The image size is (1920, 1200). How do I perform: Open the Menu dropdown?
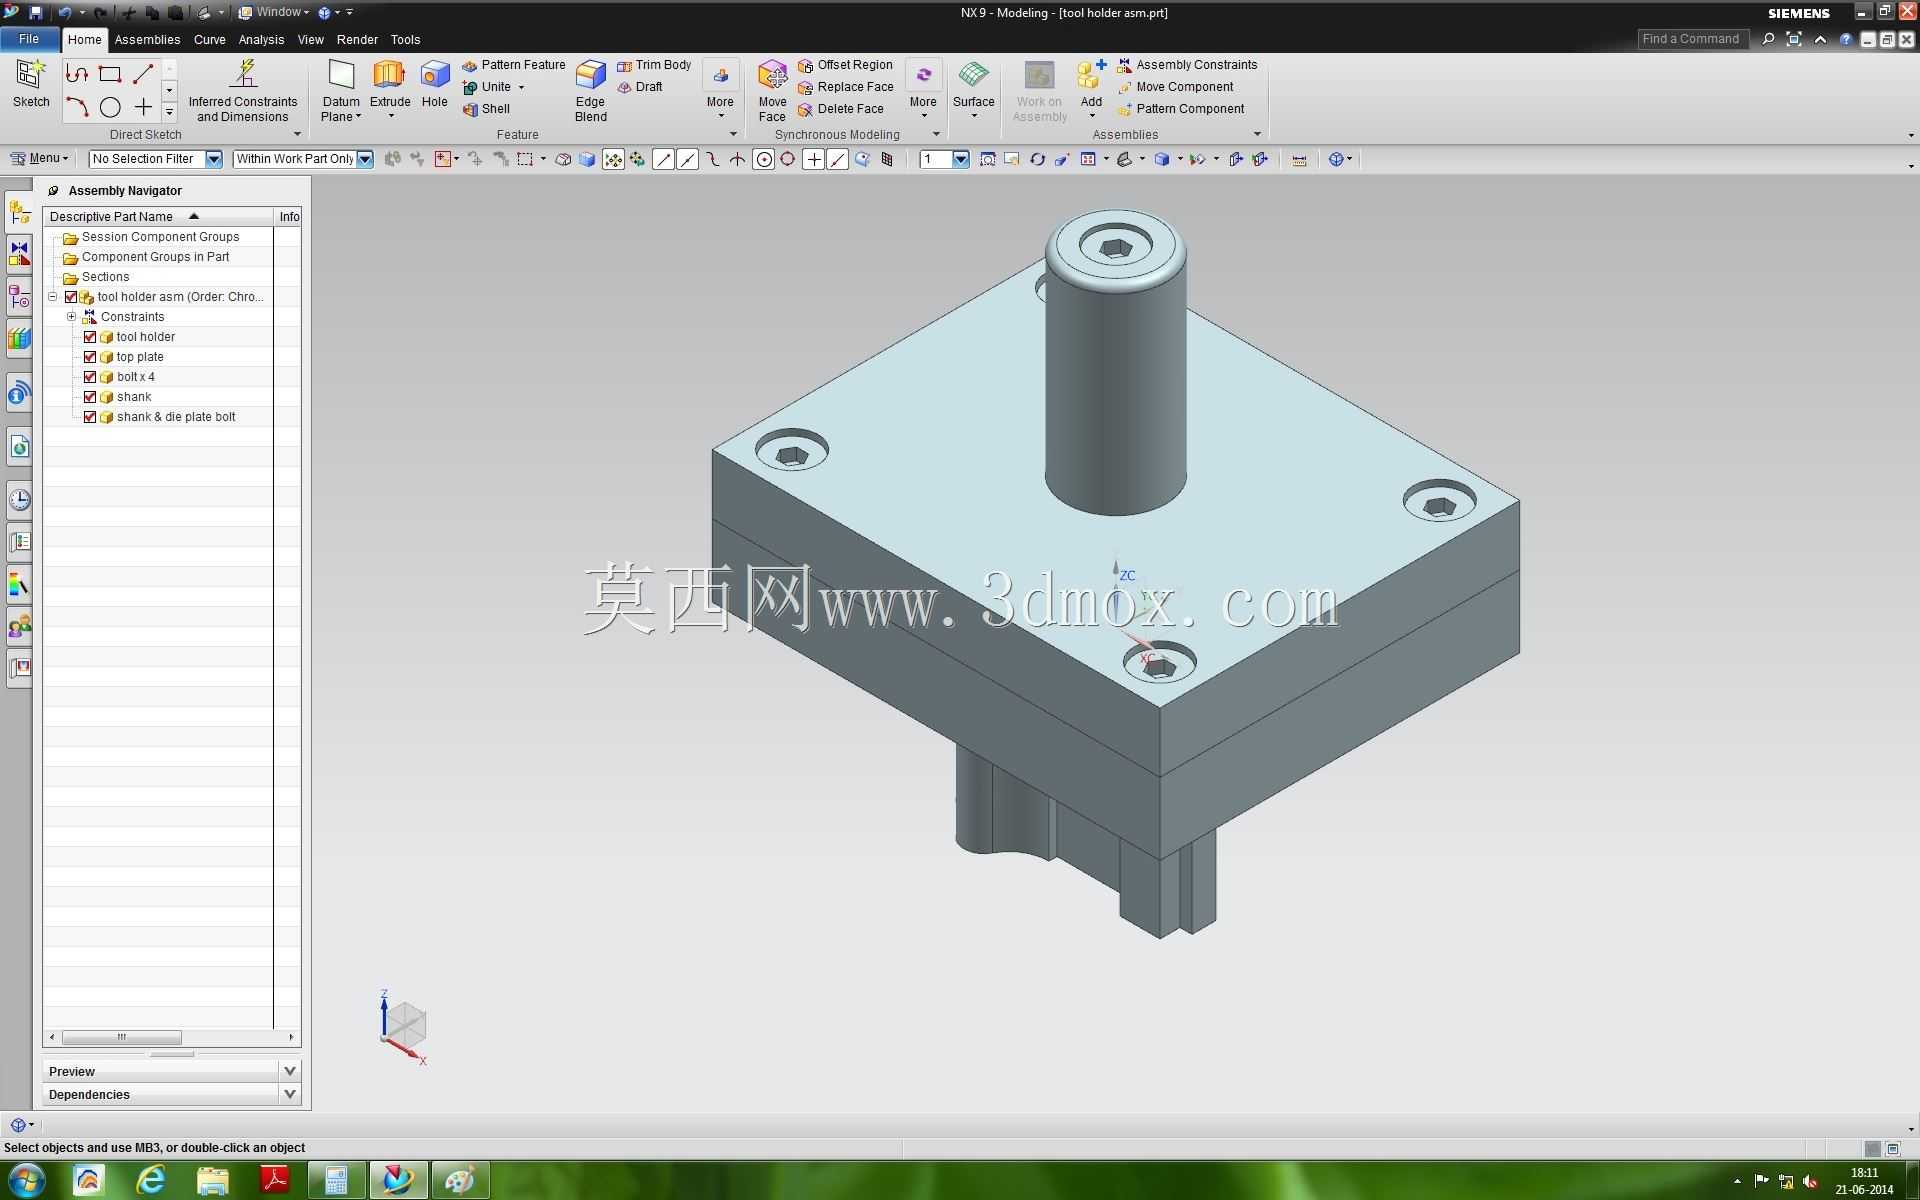(40, 159)
